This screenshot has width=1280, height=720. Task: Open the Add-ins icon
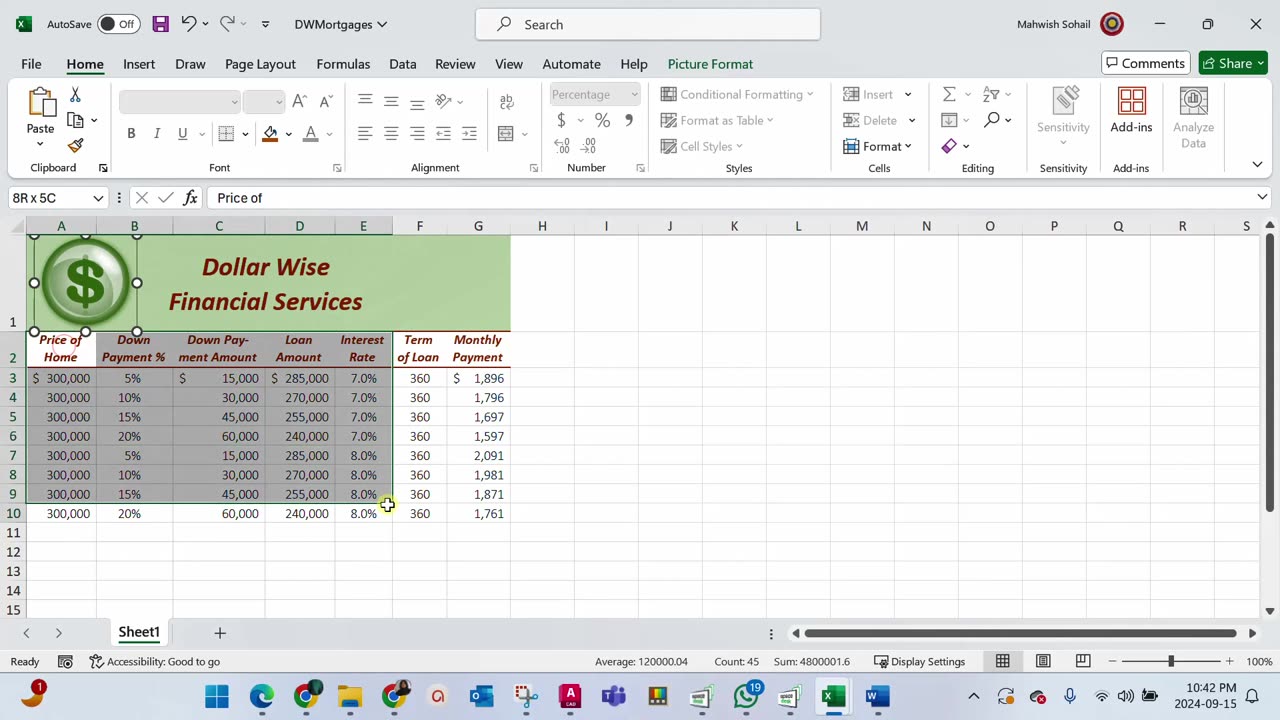click(x=1131, y=110)
